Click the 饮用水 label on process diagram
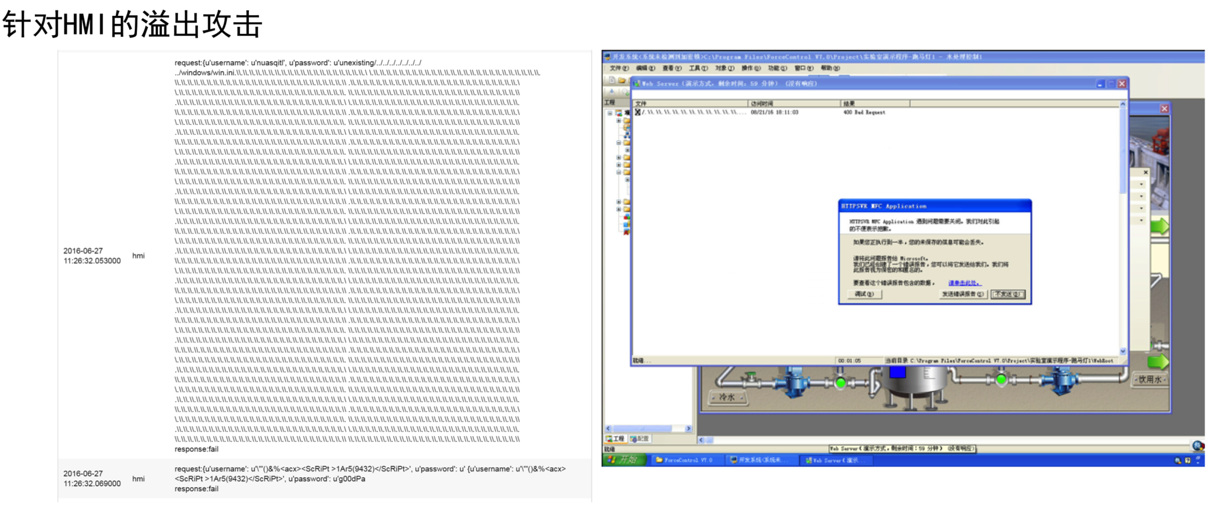The width and height of the screenshot is (1219, 511). (1151, 380)
